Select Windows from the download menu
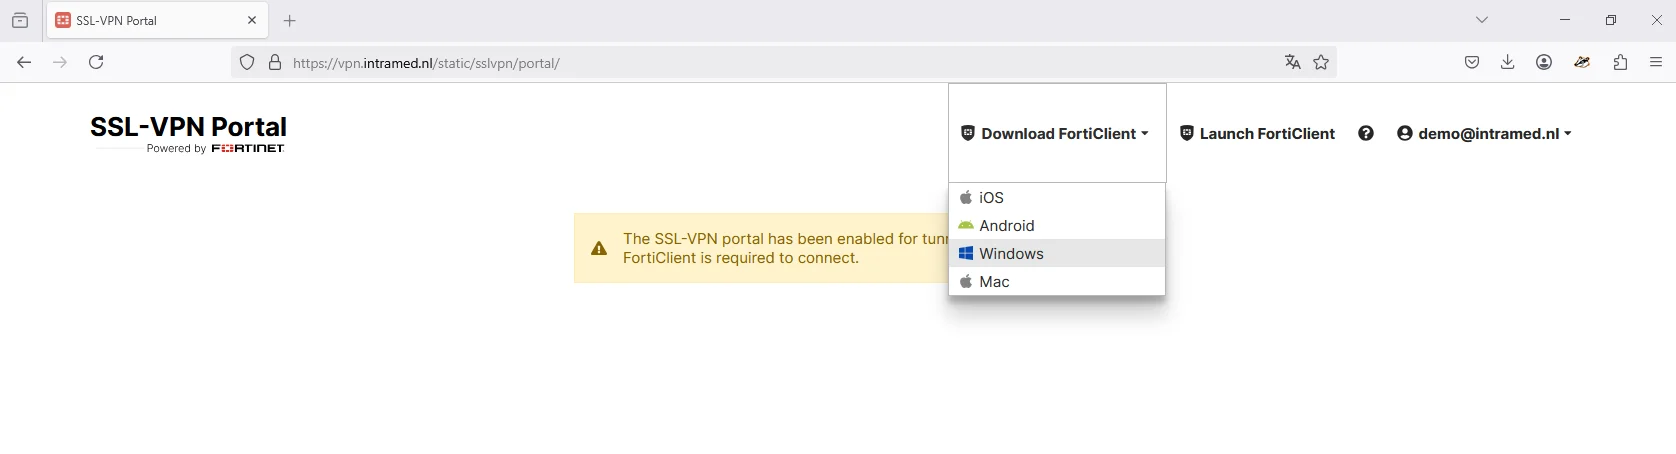Image resolution: width=1676 pixels, height=454 pixels. click(1057, 253)
